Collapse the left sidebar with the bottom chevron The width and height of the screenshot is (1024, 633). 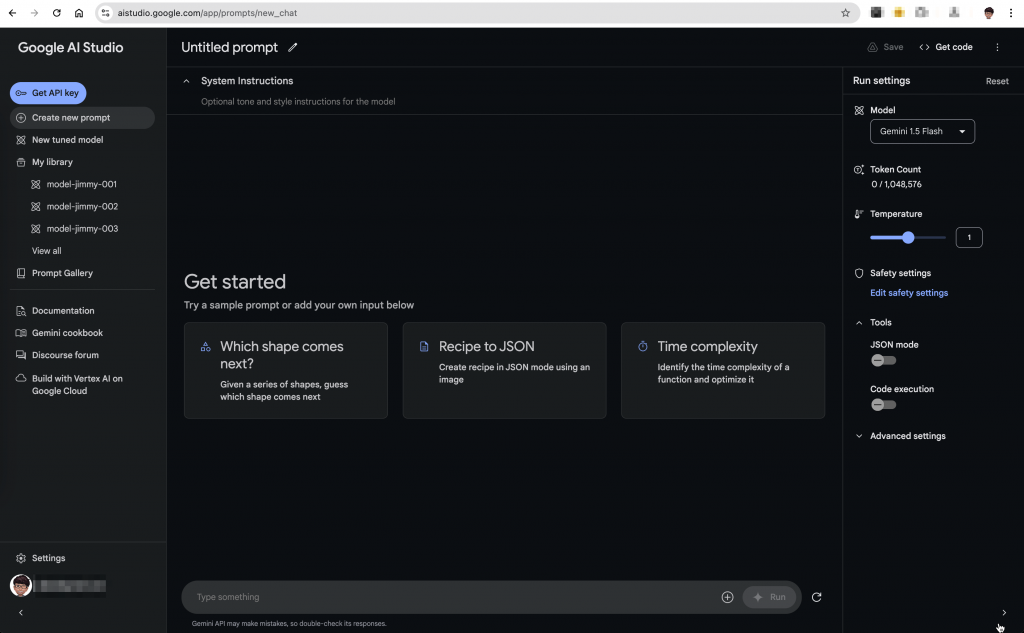click(21, 613)
